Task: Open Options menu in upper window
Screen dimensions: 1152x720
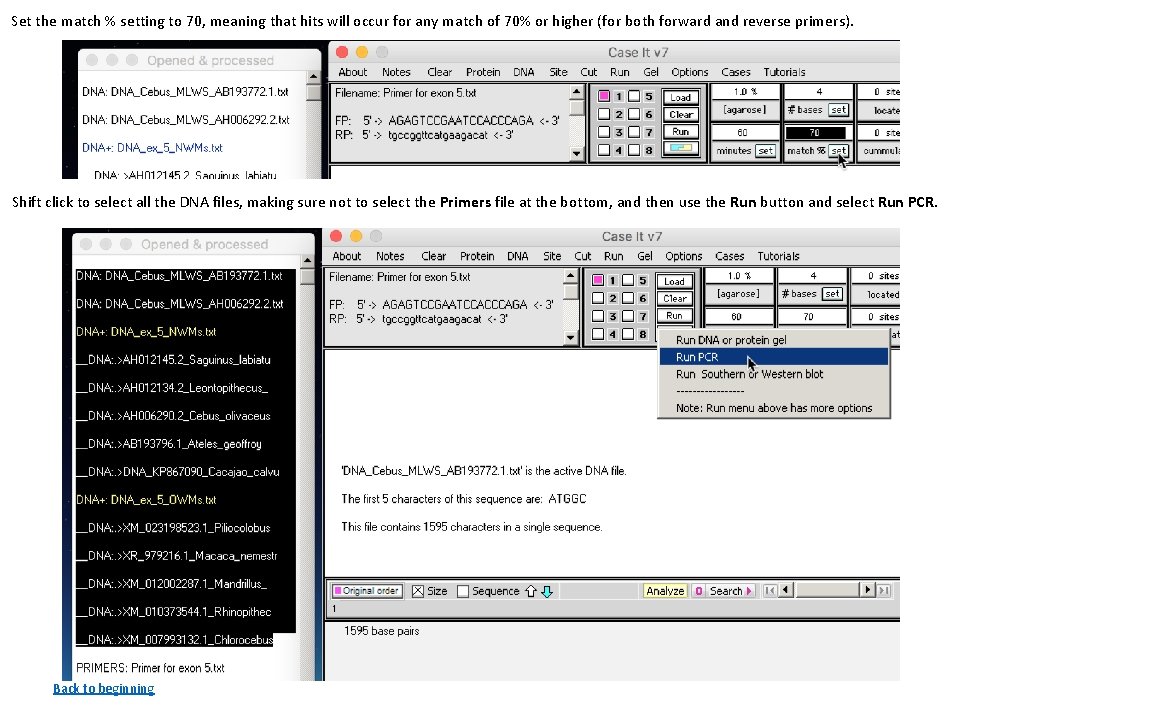Action: click(689, 72)
